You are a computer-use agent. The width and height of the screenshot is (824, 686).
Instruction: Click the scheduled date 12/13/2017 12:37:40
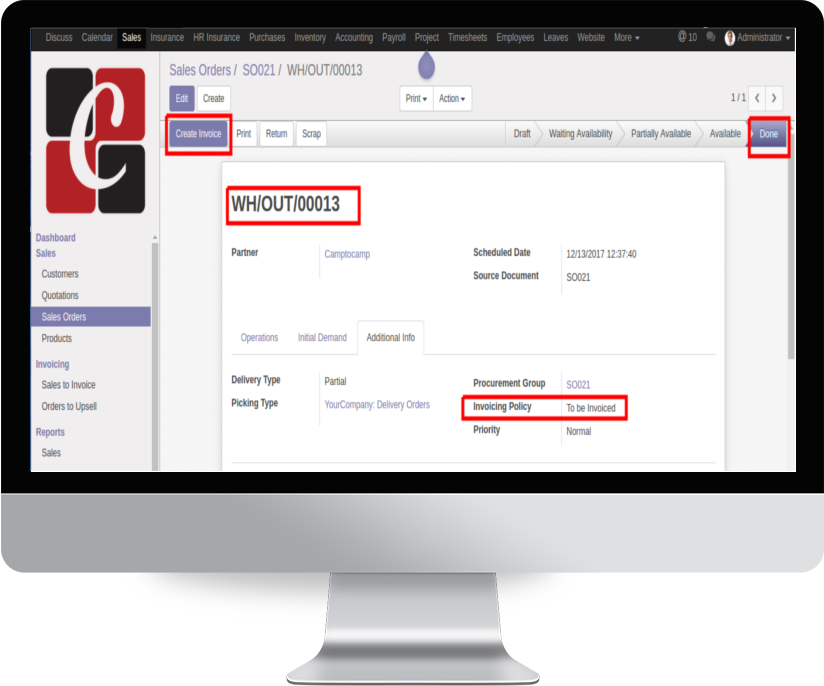601,254
